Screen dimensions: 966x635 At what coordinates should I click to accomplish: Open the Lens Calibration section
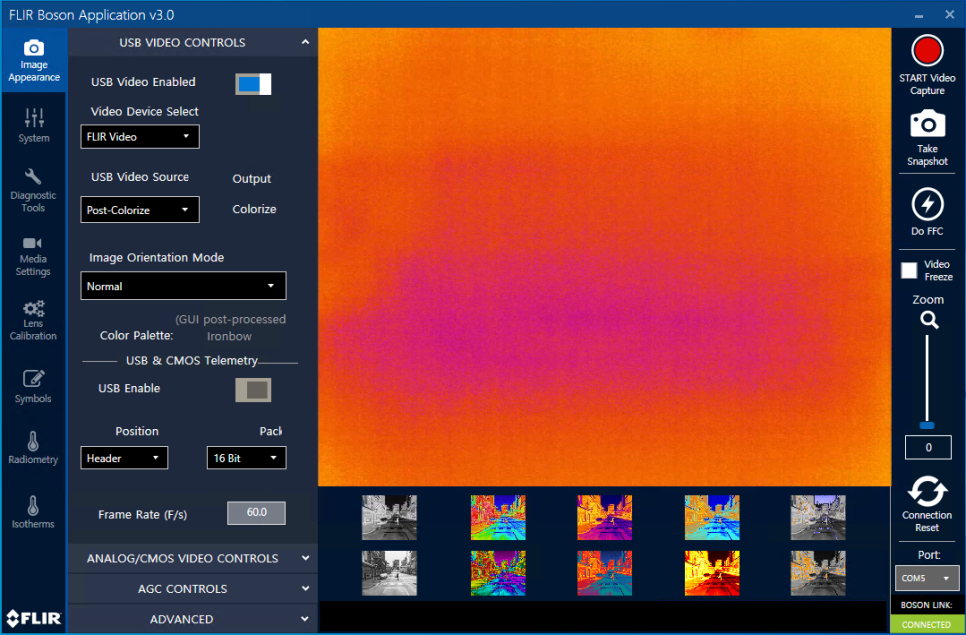[33, 320]
